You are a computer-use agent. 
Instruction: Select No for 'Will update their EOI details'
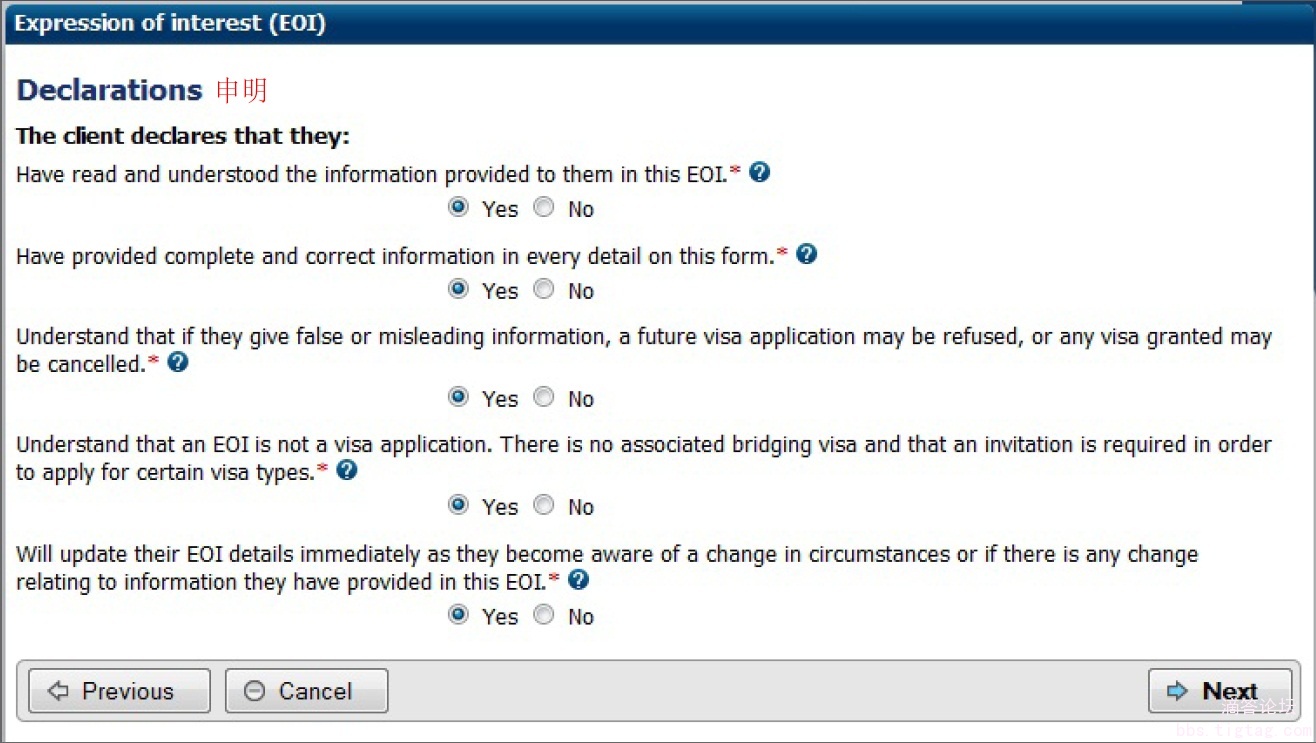tap(544, 615)
